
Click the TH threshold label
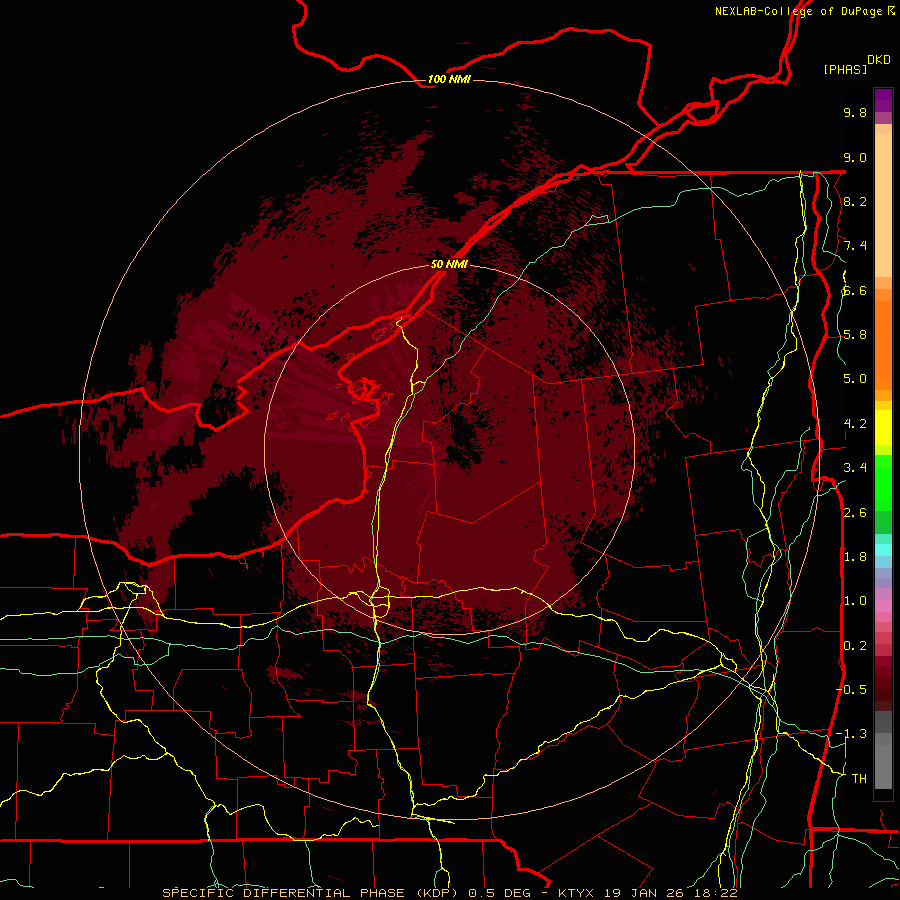[859, 779]
